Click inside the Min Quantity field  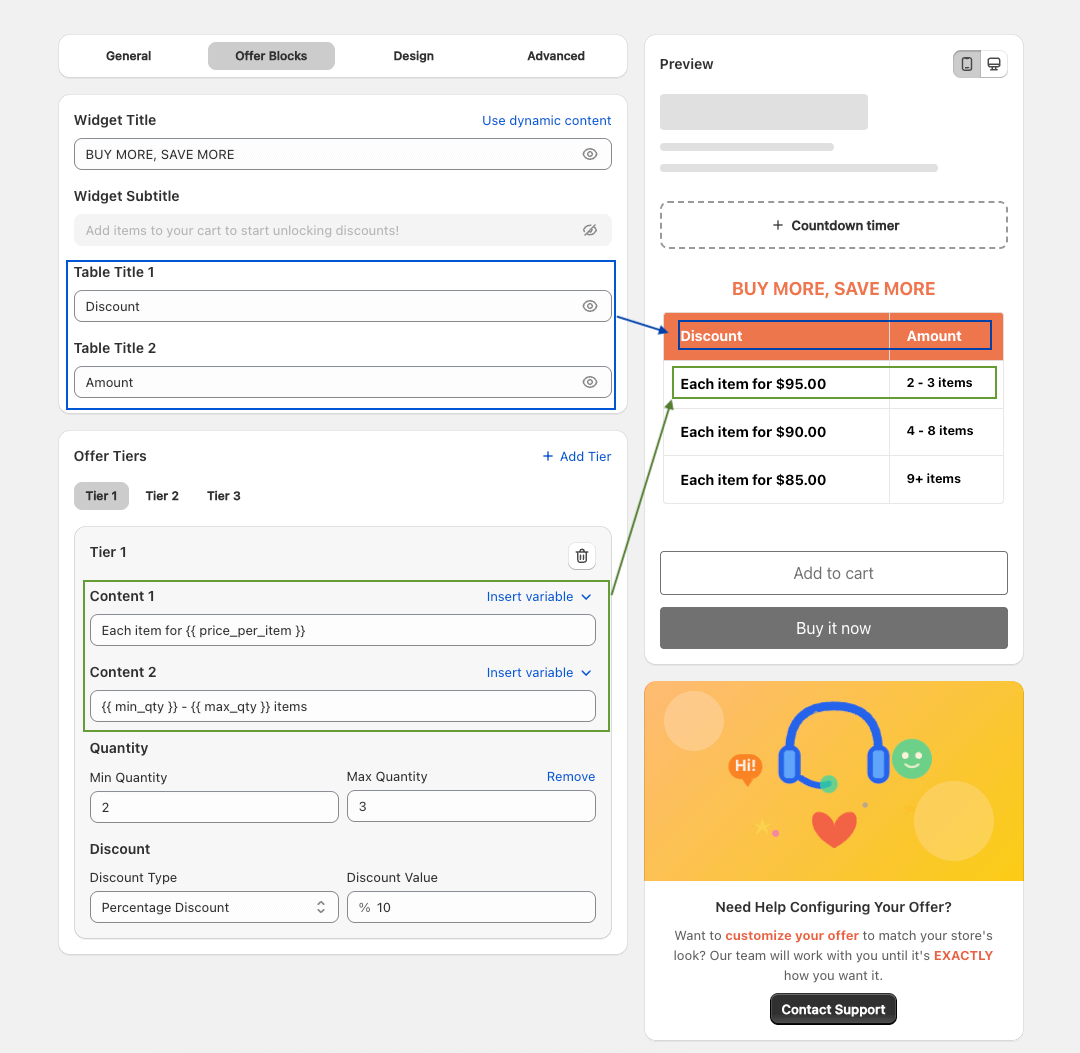pos(213,806)
